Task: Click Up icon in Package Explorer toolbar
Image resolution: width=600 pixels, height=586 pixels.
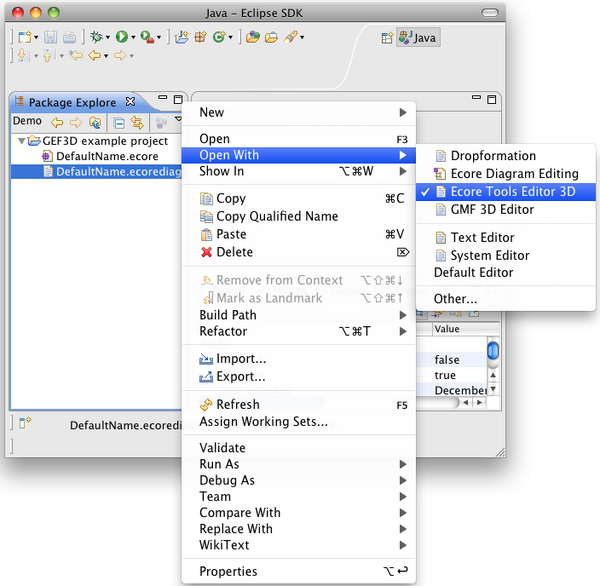Action: [x=95, y=122]
